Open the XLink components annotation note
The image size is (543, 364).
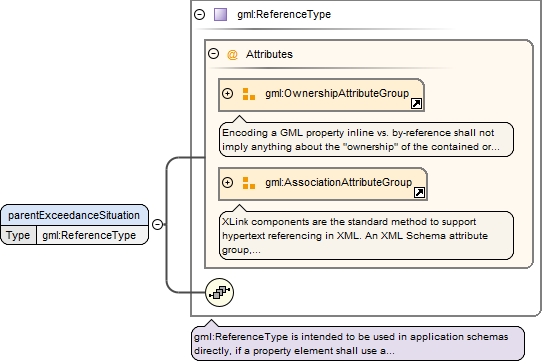coord(366,236)
